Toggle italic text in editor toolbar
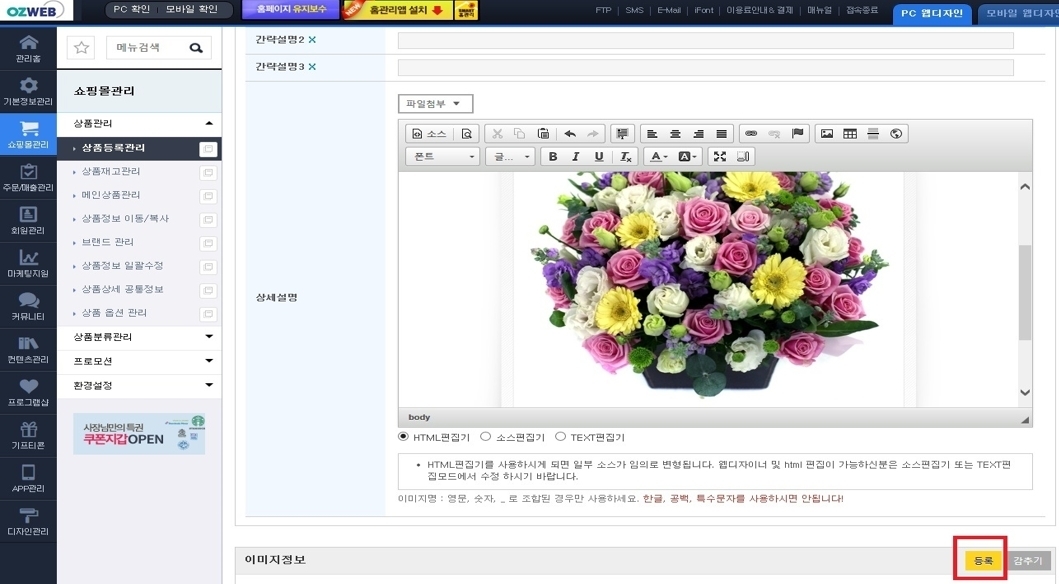Screen dimensions: 1059x584 (575, 157)
